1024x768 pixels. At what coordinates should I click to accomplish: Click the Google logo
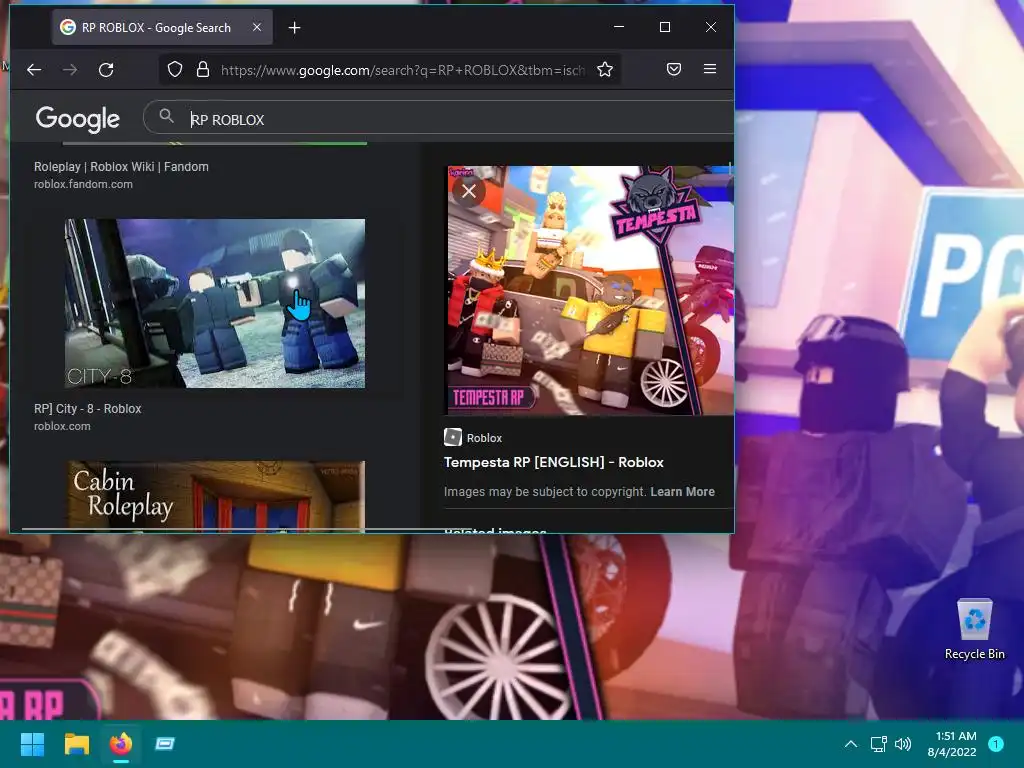tap(78, 118)
